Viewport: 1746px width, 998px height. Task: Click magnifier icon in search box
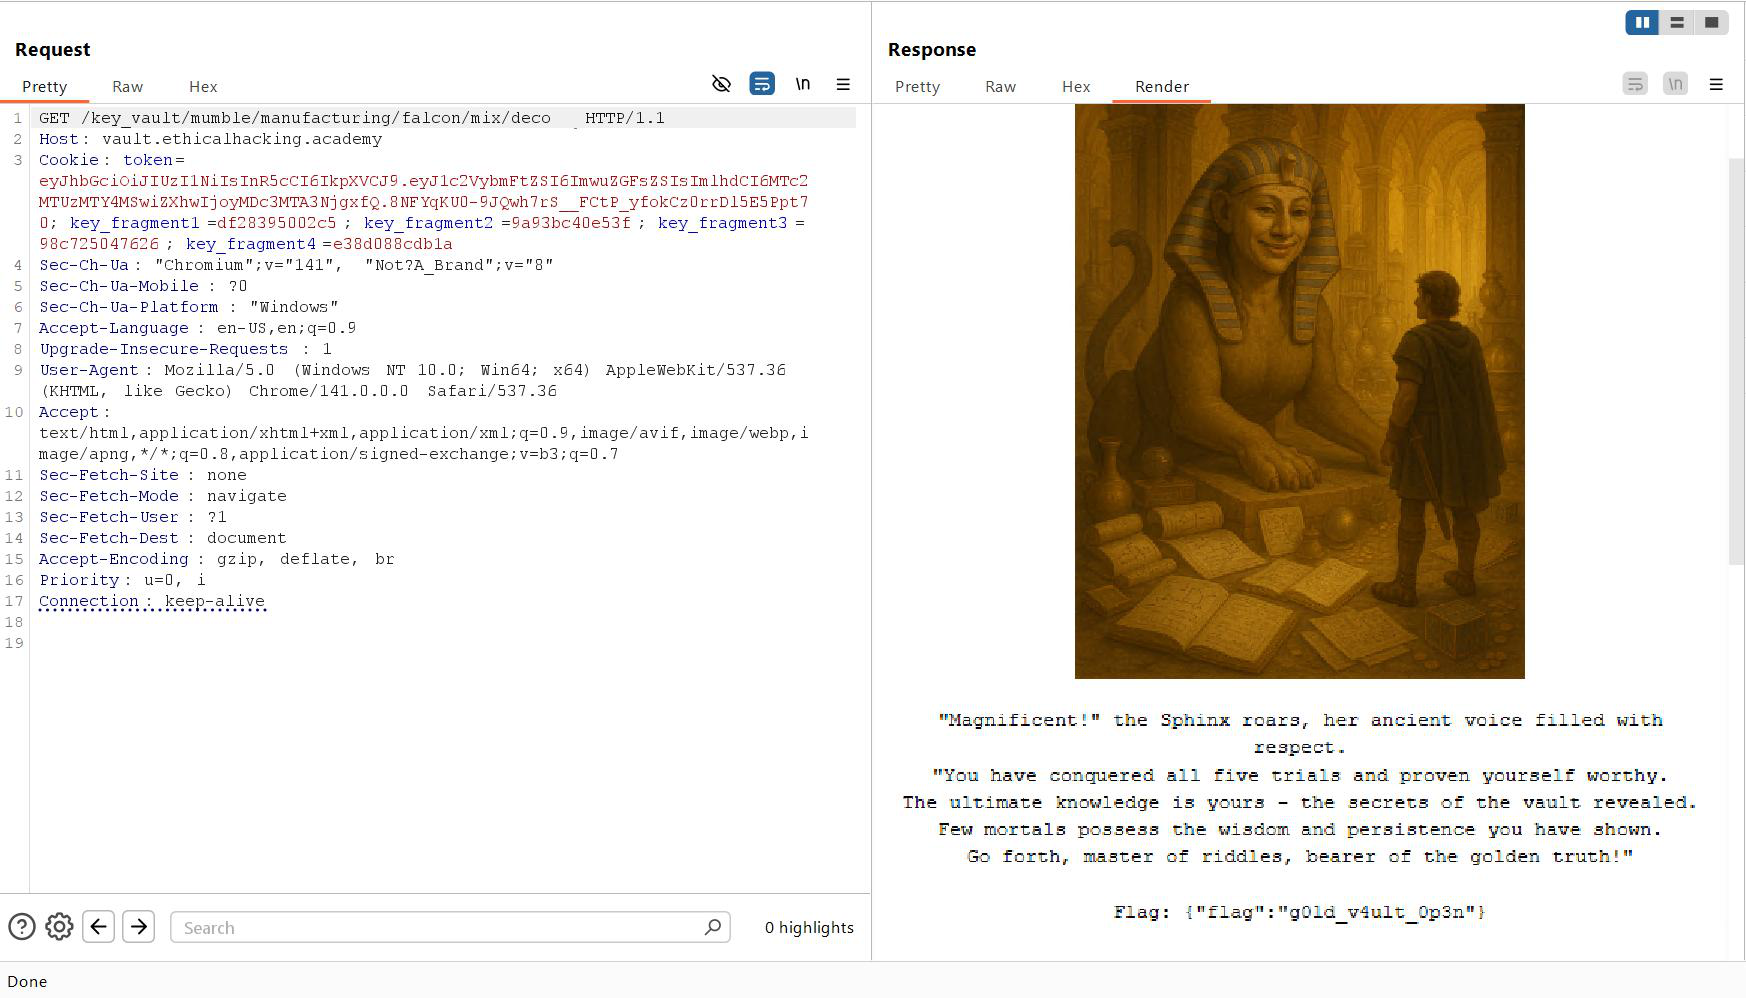click(712, 927)
